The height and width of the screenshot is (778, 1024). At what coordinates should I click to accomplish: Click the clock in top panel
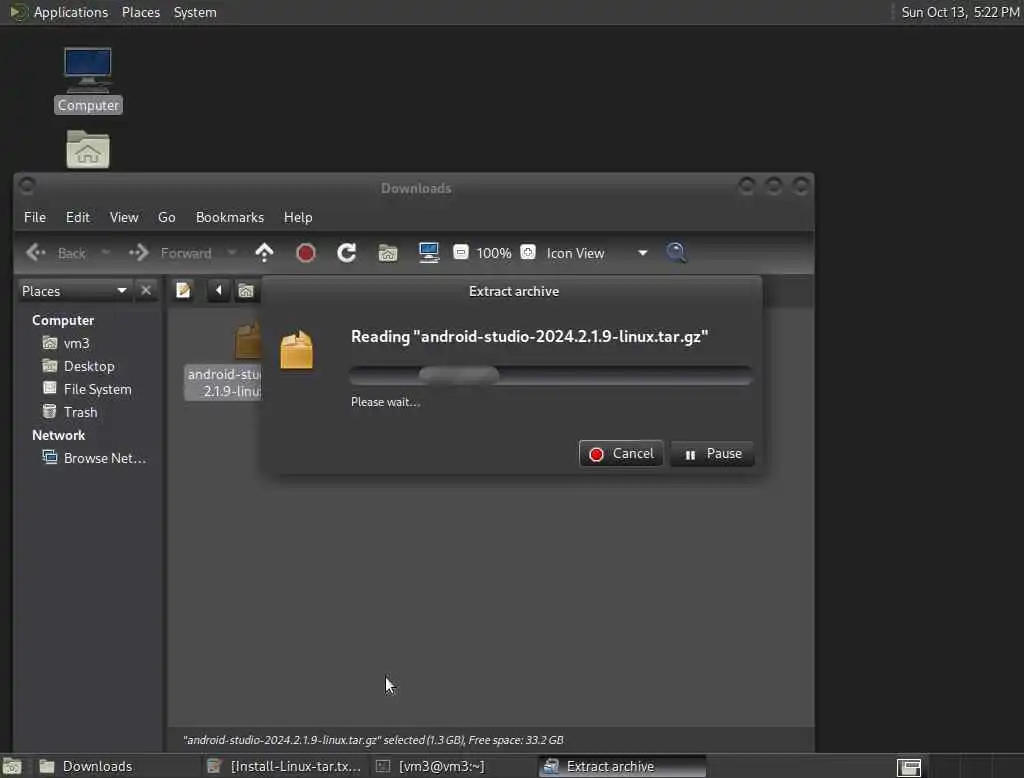tap(960, 12)
